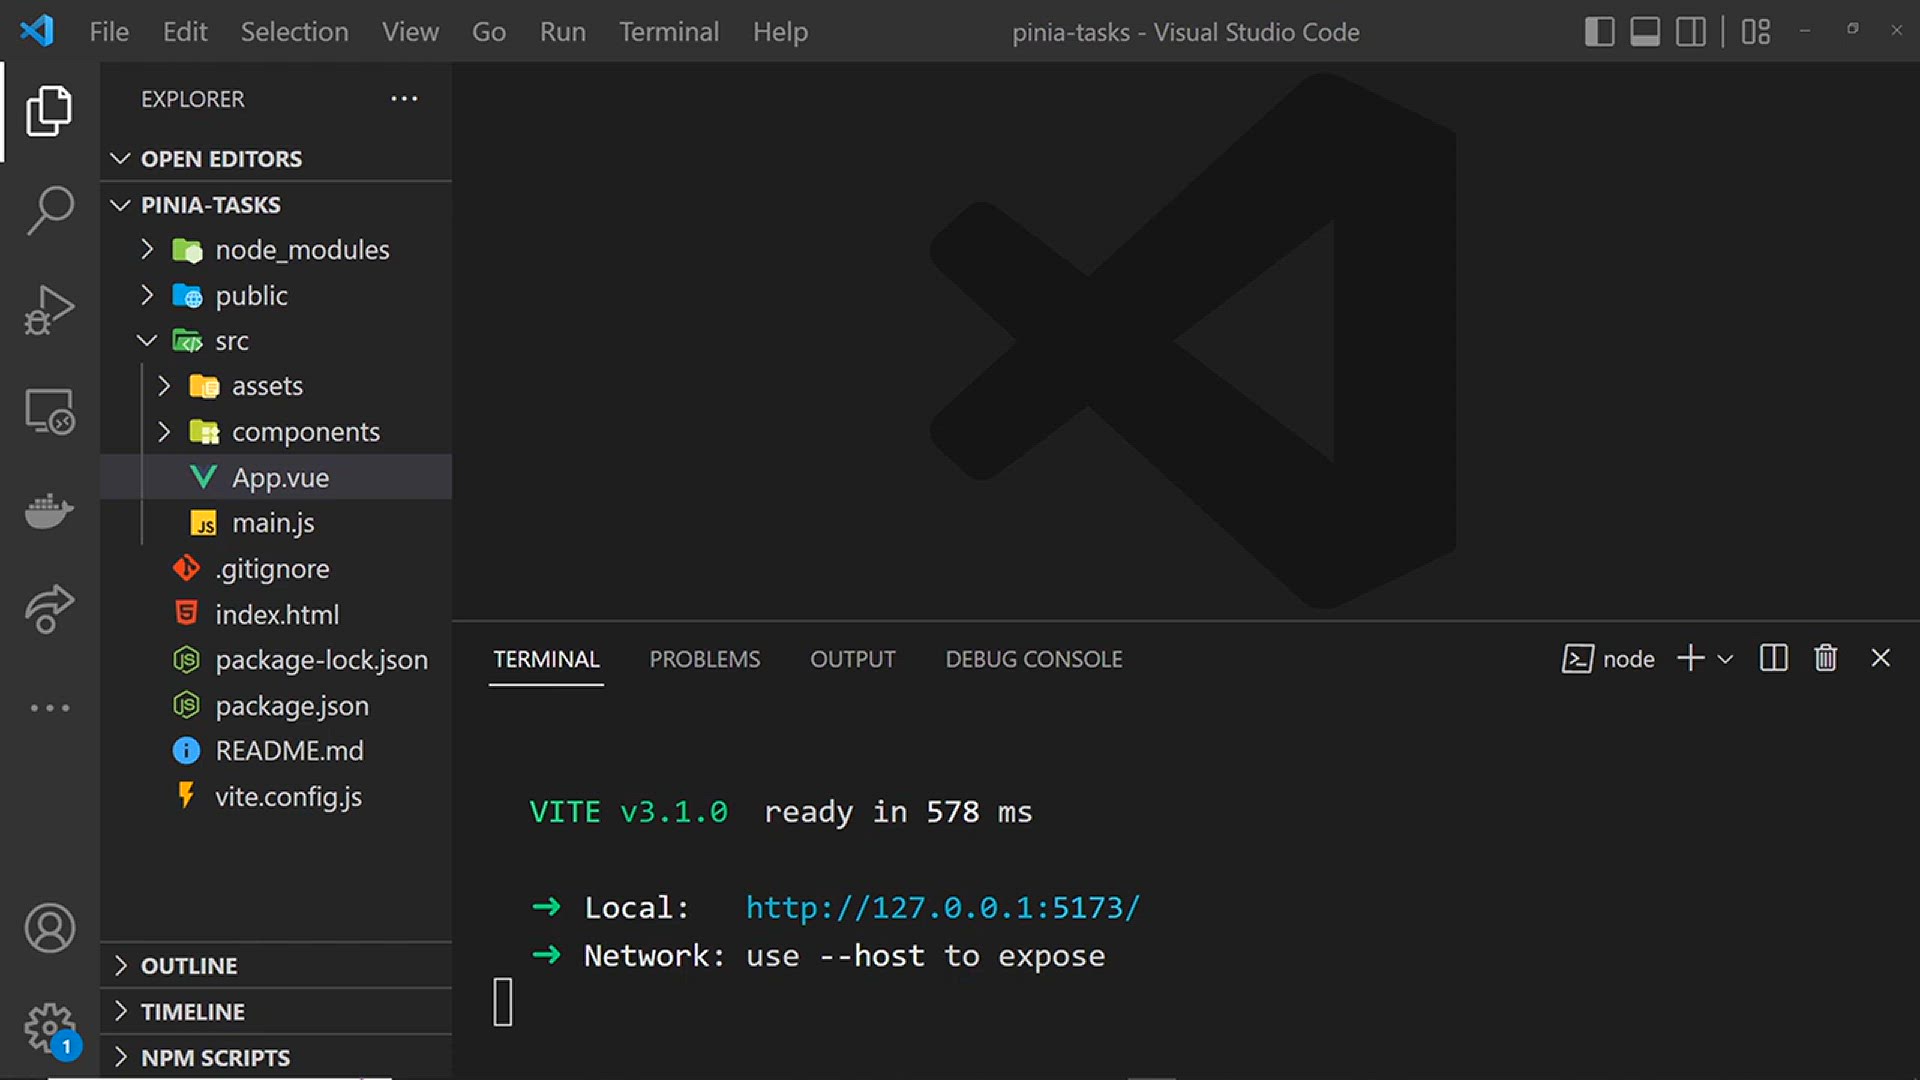The height and width of the screenshot is (1080, 1920).
Task: Open the Docker view
Action: [x=49, y=510]
